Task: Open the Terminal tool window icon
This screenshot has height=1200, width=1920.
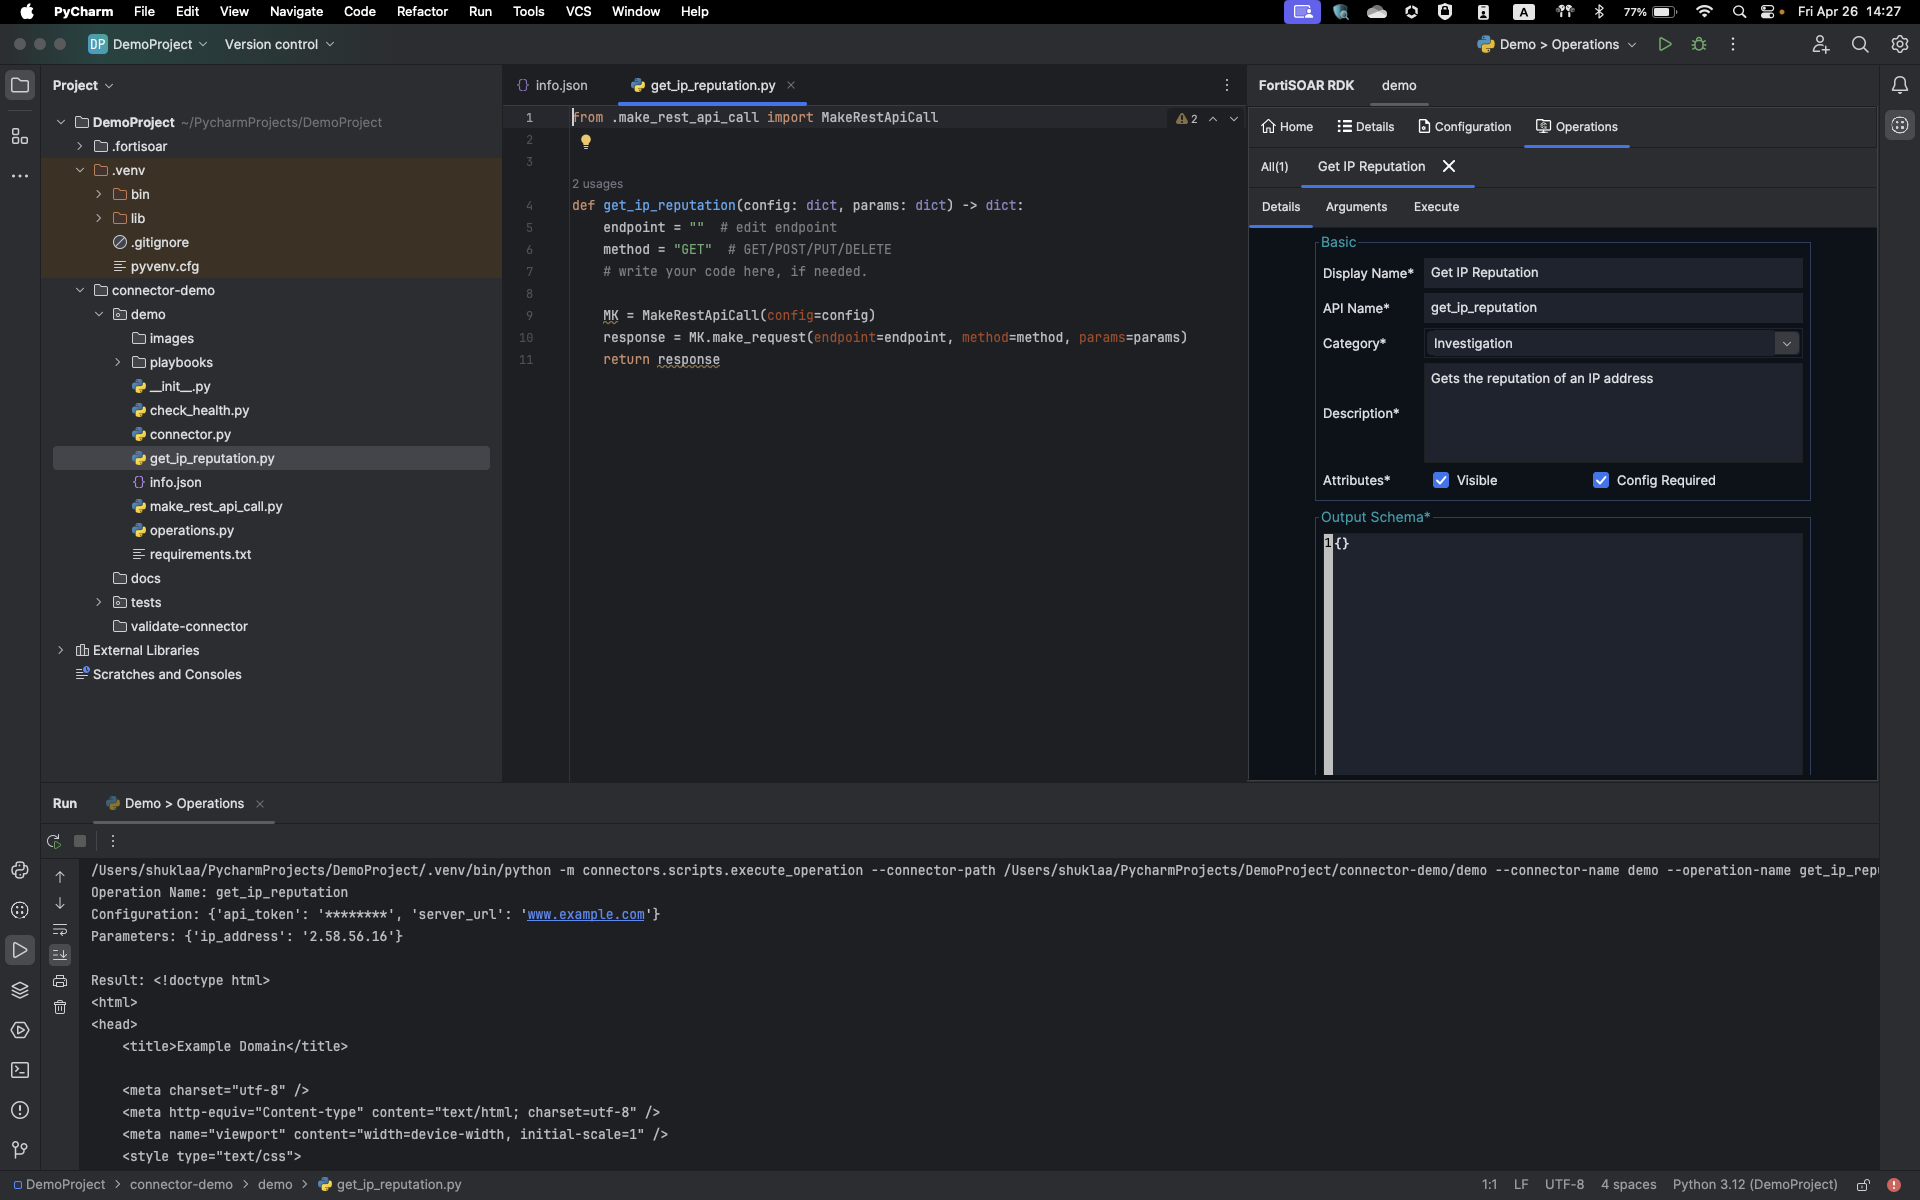Action: click(x=20, y=1070)
